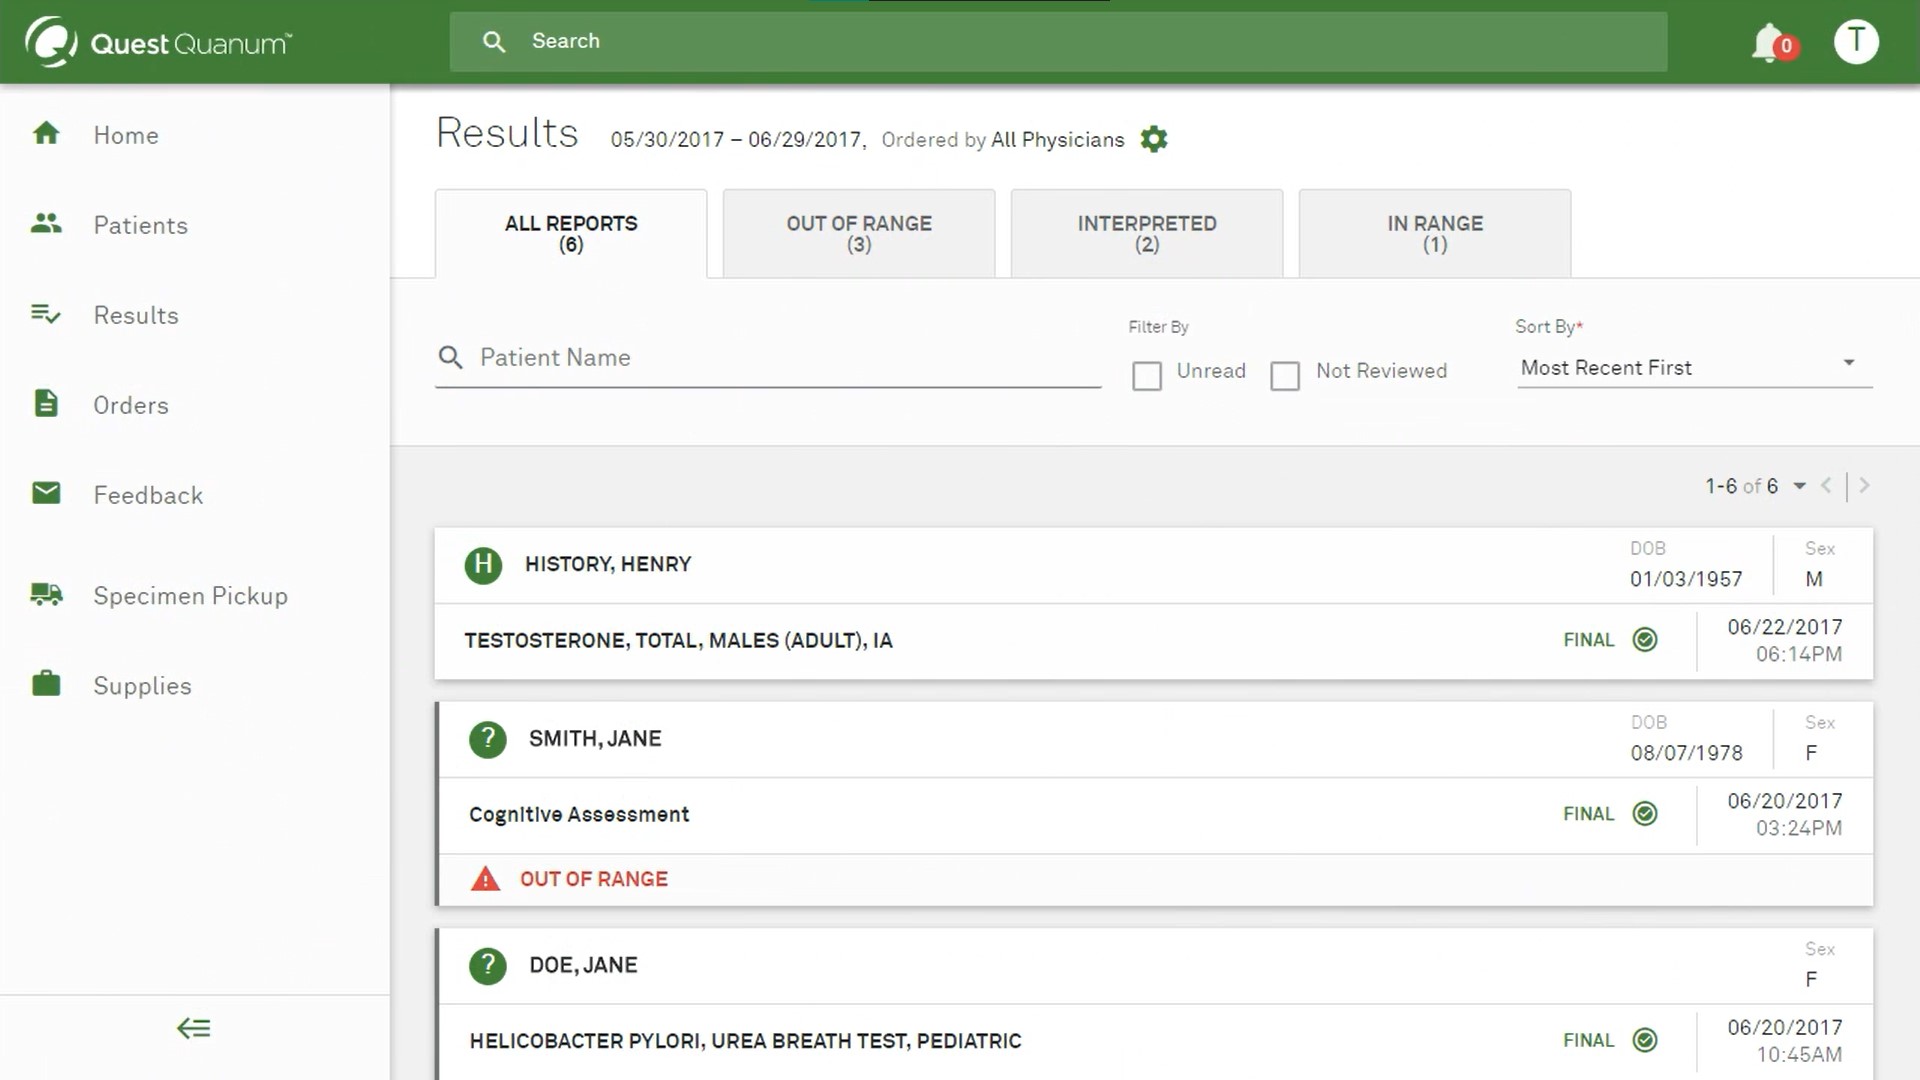
Task: Click the FINAL status on the Testosterone row
Action: click(x=1589, y=640)
